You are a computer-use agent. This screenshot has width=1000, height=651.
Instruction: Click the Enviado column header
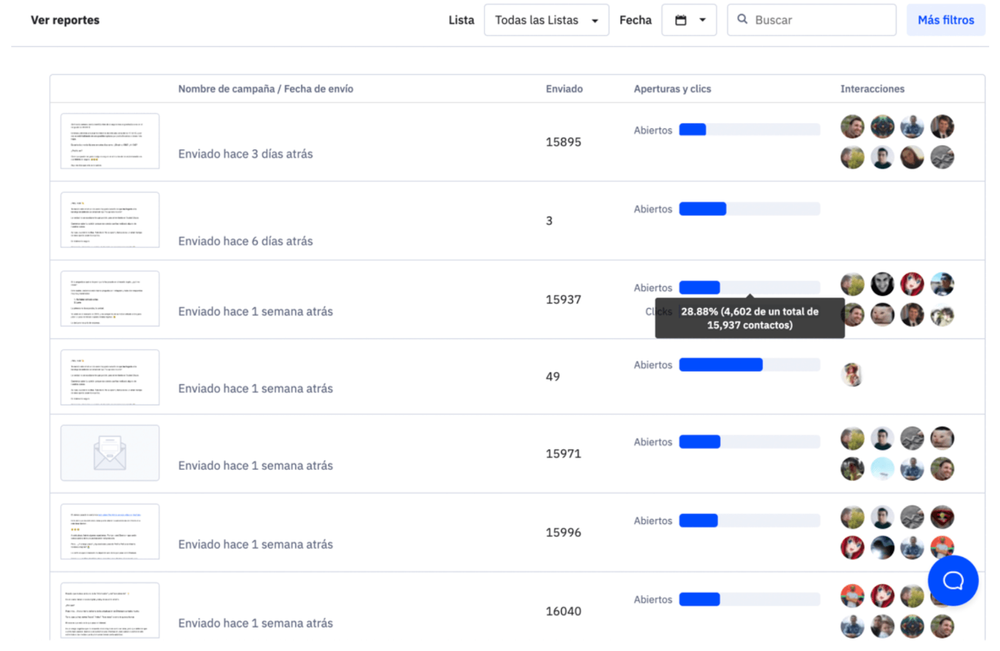pos(564,89)
